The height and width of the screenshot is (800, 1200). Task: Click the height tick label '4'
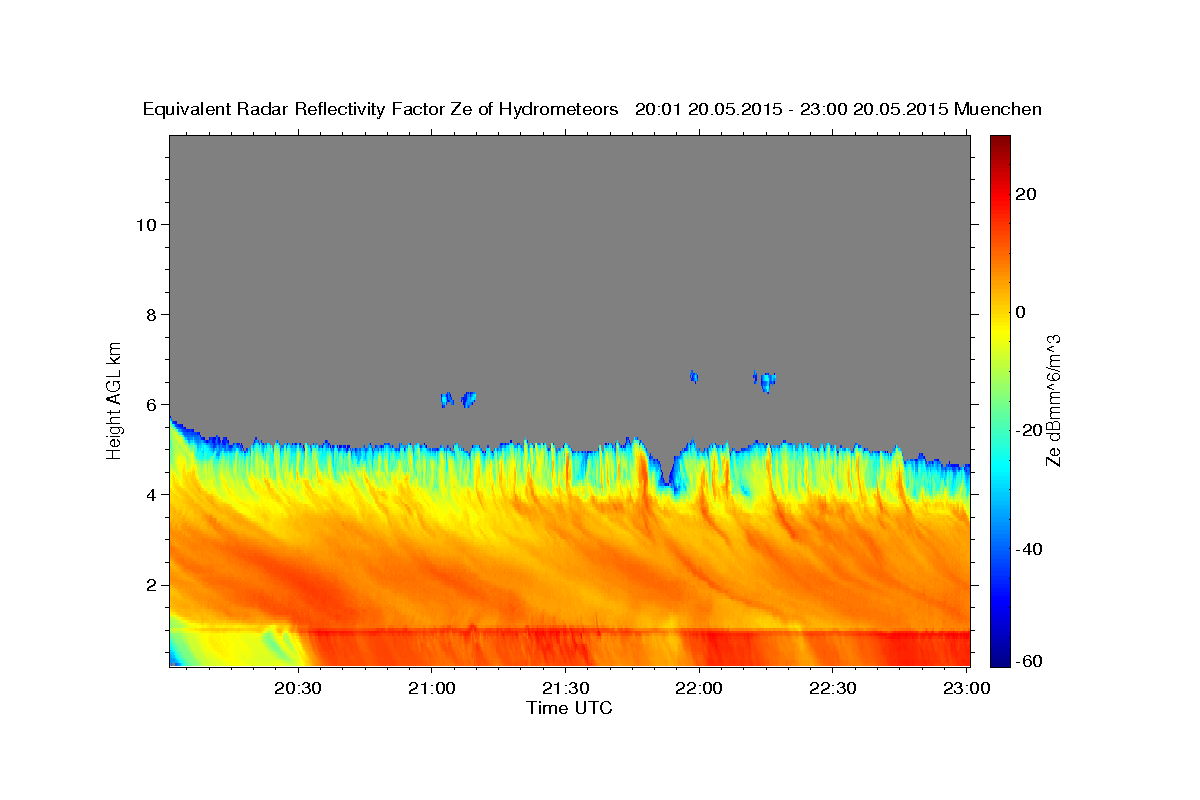pos(152,494)
